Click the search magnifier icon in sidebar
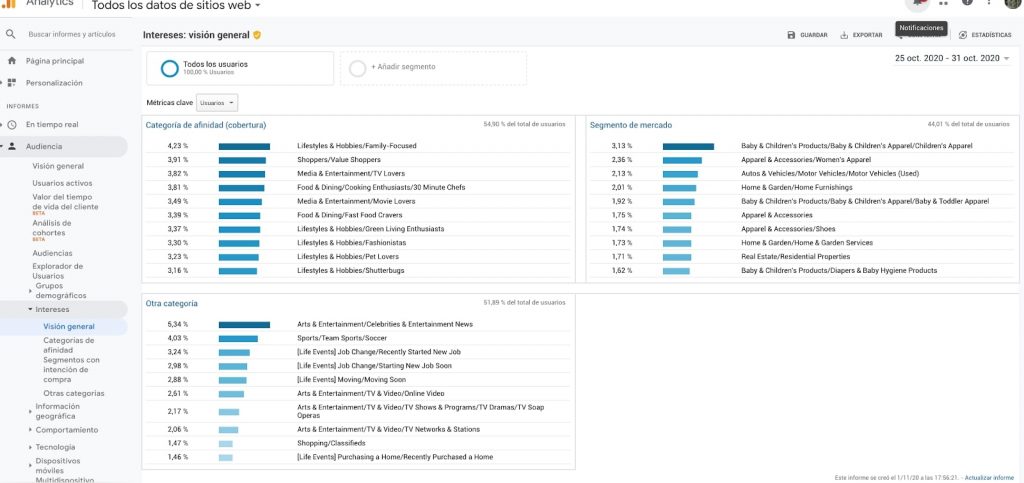This screenshot has height=483, width=1024. (10, 34)
